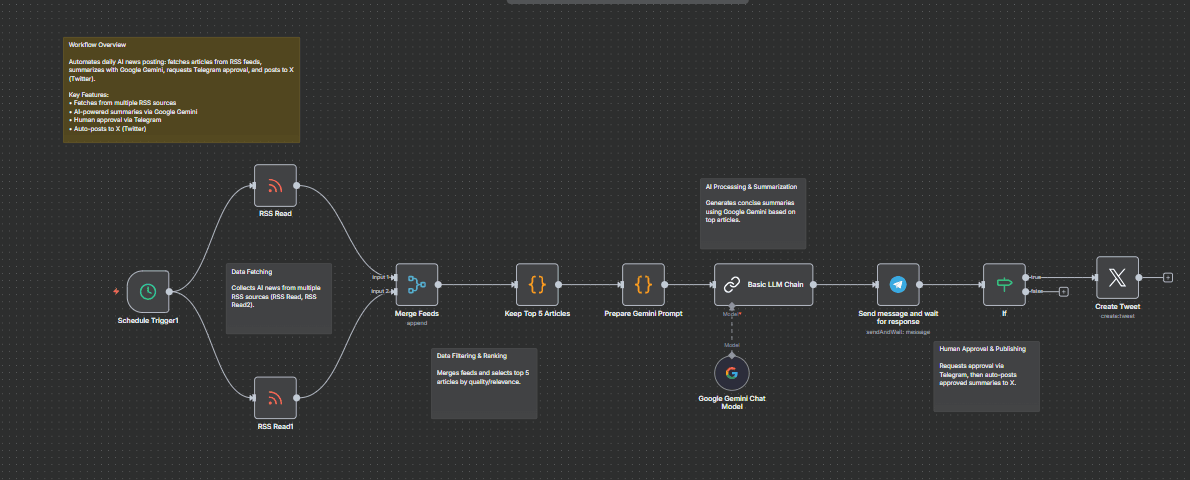Add a node on the If false branch
The width and height of the screenshot is (1190, 480).
click(1063, 292)
